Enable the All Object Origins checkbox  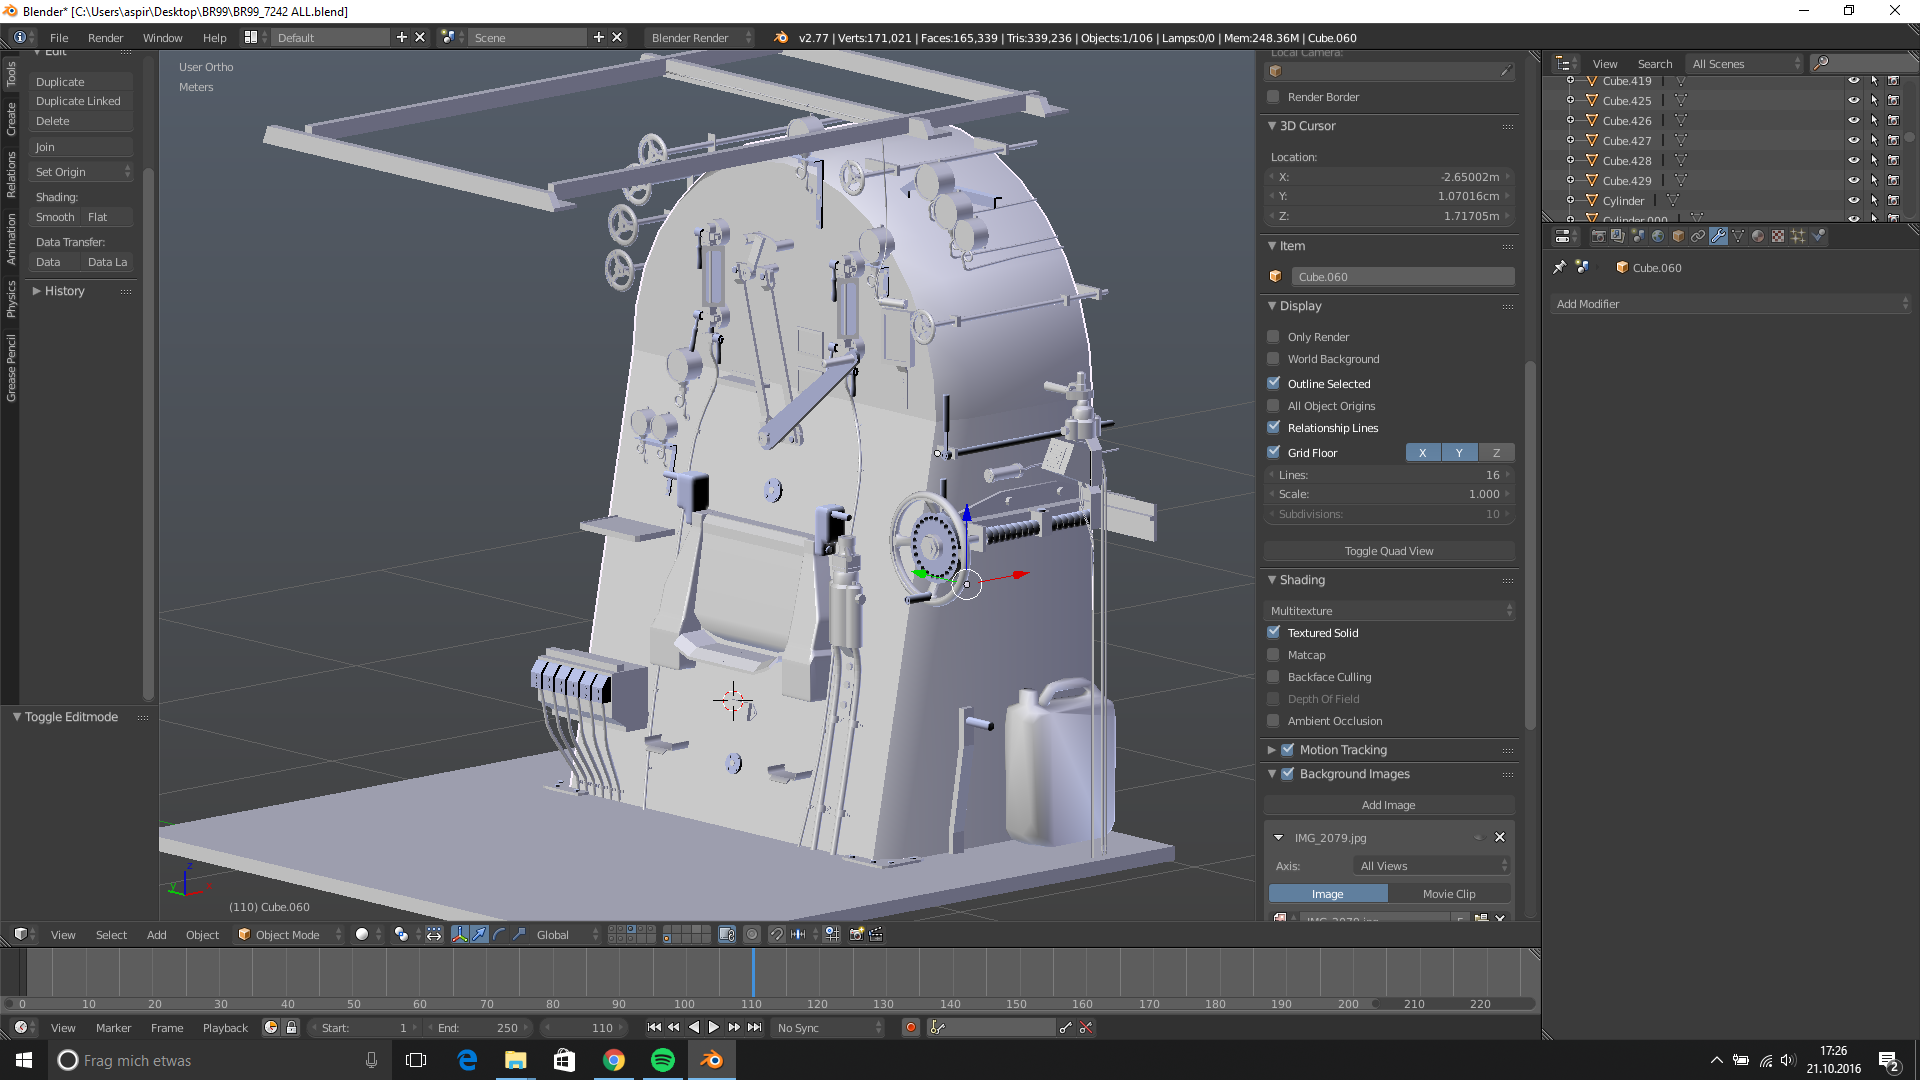click(1273, 406)
